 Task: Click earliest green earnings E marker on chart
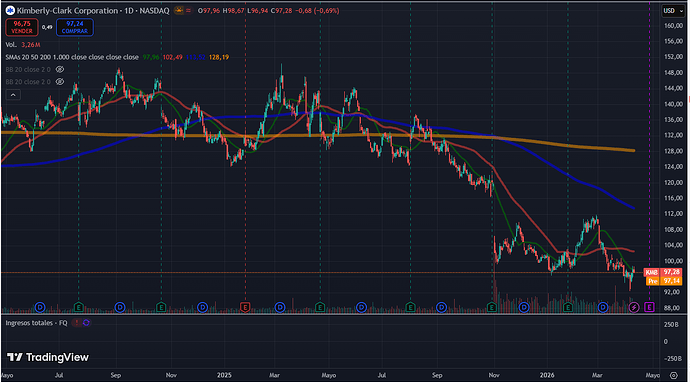pos(79,307)
